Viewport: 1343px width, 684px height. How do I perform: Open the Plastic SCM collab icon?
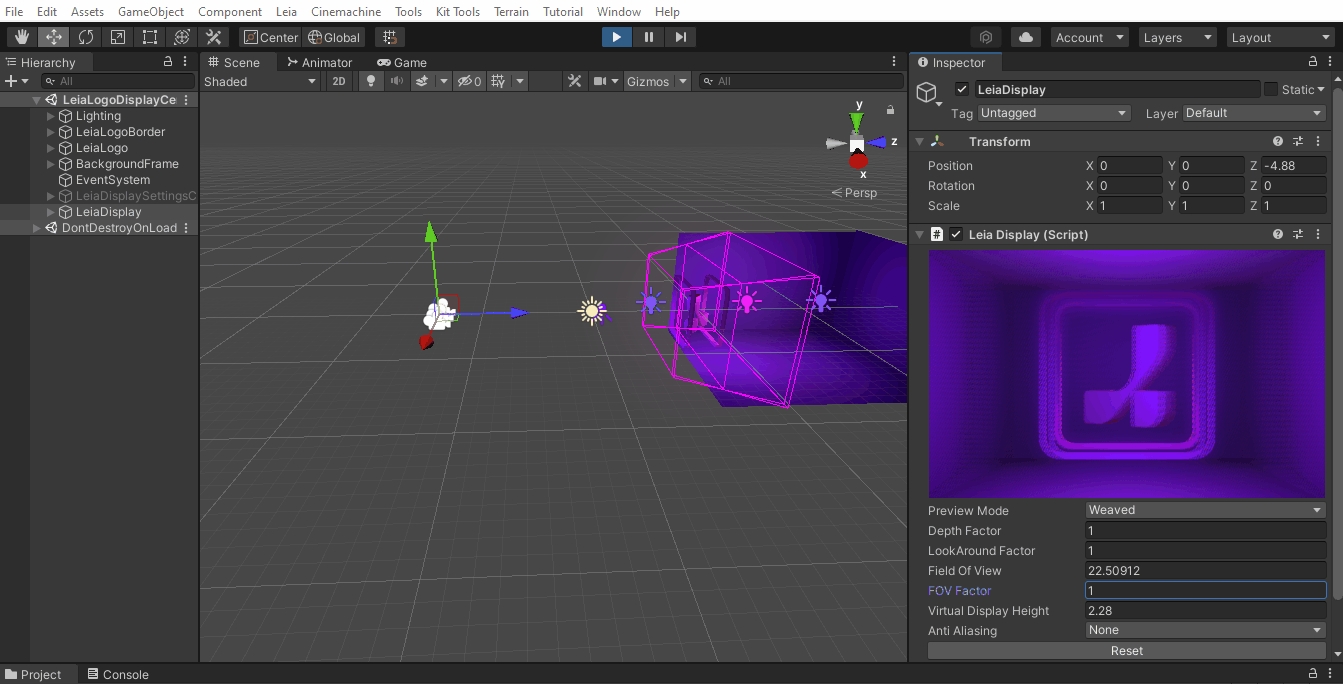coord(986,37)
